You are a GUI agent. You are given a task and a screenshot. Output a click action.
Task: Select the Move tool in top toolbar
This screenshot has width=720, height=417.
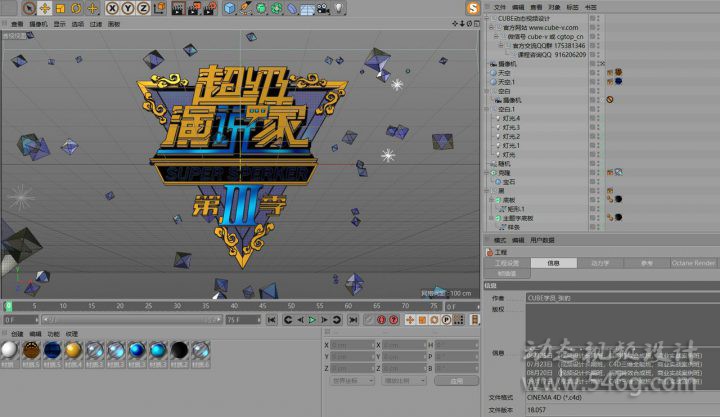(x=44, y=8)
